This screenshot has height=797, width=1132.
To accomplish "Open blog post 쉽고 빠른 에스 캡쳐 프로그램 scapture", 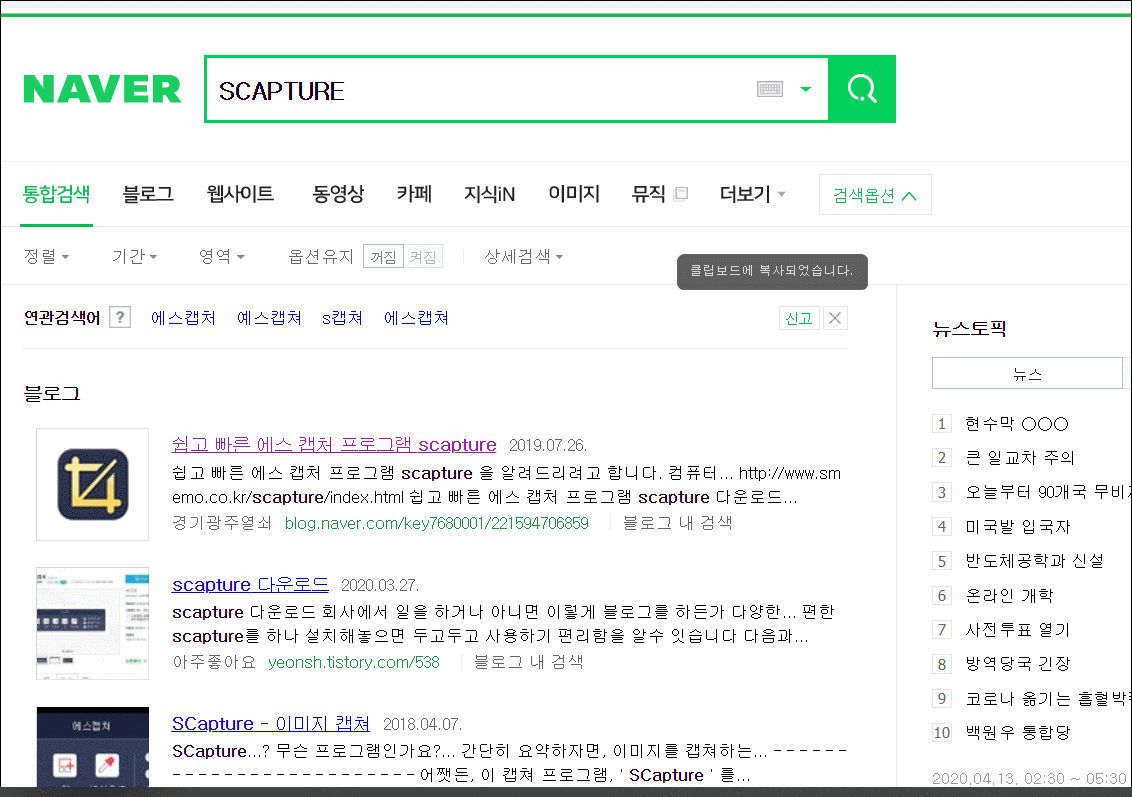I will point(334,445).
